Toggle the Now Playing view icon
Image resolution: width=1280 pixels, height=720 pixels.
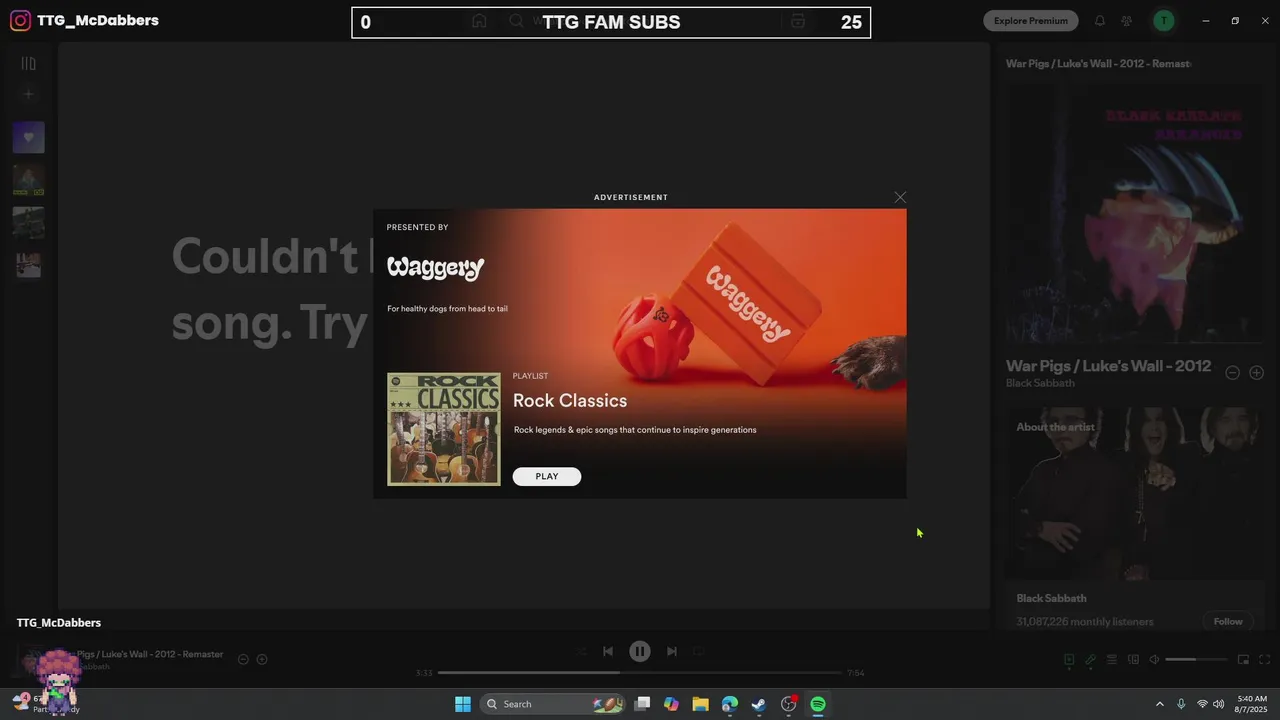click(x=1069, y=659)
